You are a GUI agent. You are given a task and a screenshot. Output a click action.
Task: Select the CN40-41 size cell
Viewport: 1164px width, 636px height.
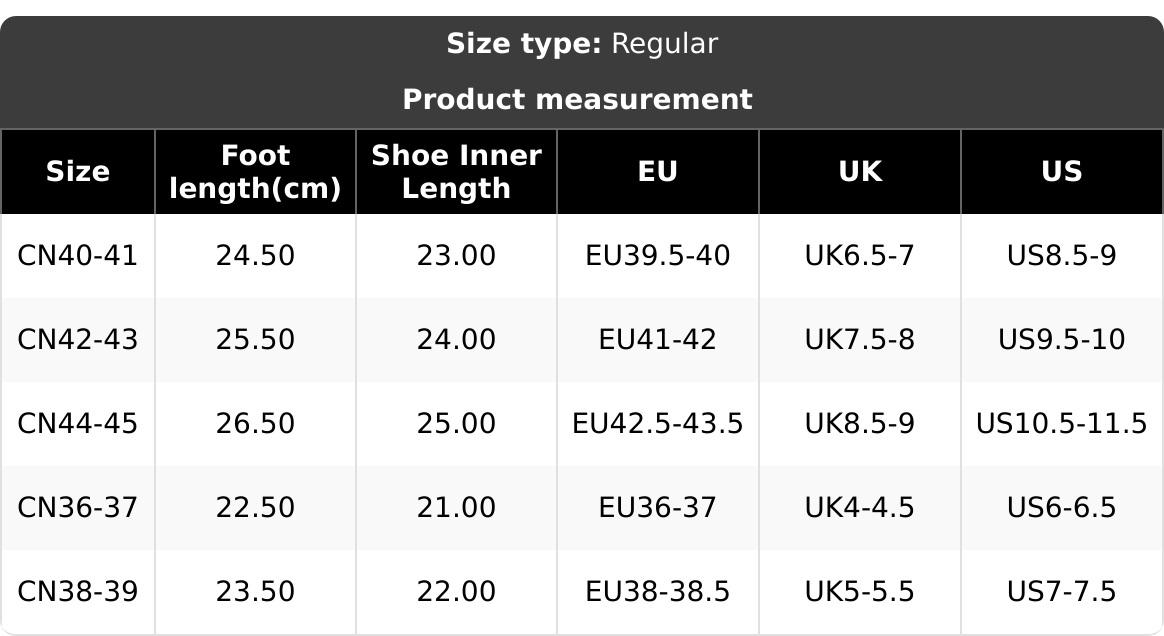tap(78, 256)
